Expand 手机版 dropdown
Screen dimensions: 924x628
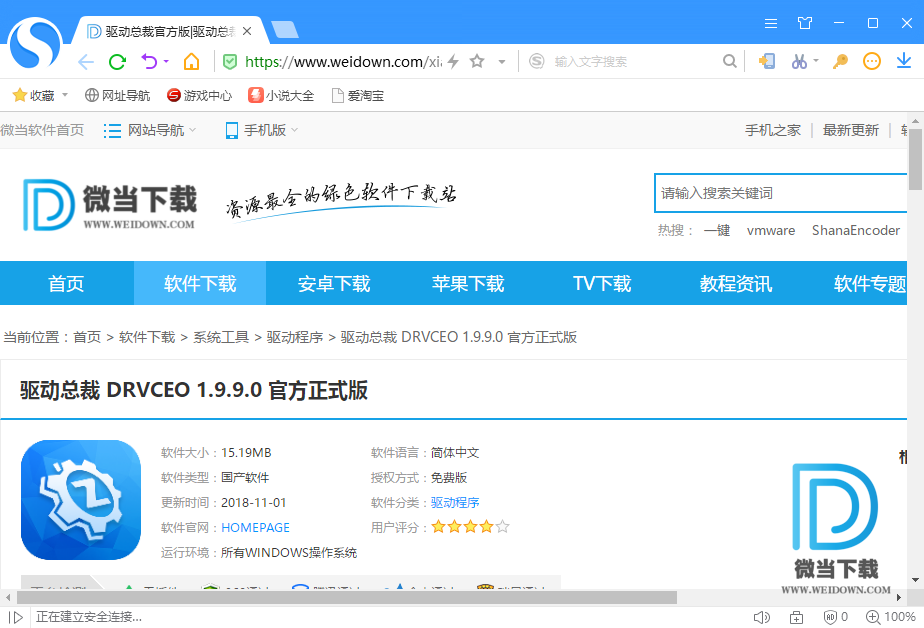pyautogui.click(x=262, y=130)
